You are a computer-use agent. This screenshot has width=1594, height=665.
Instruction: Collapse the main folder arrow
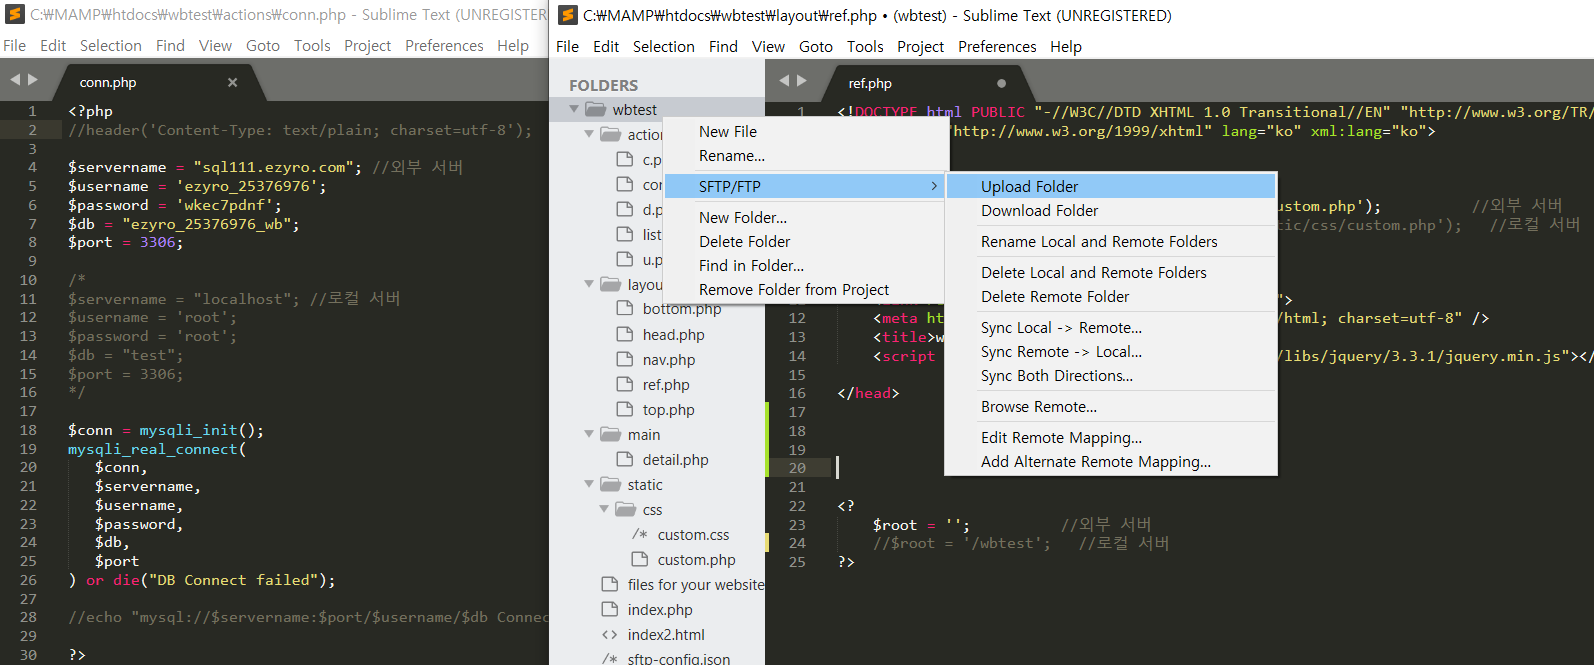click(x=589, y=434)
